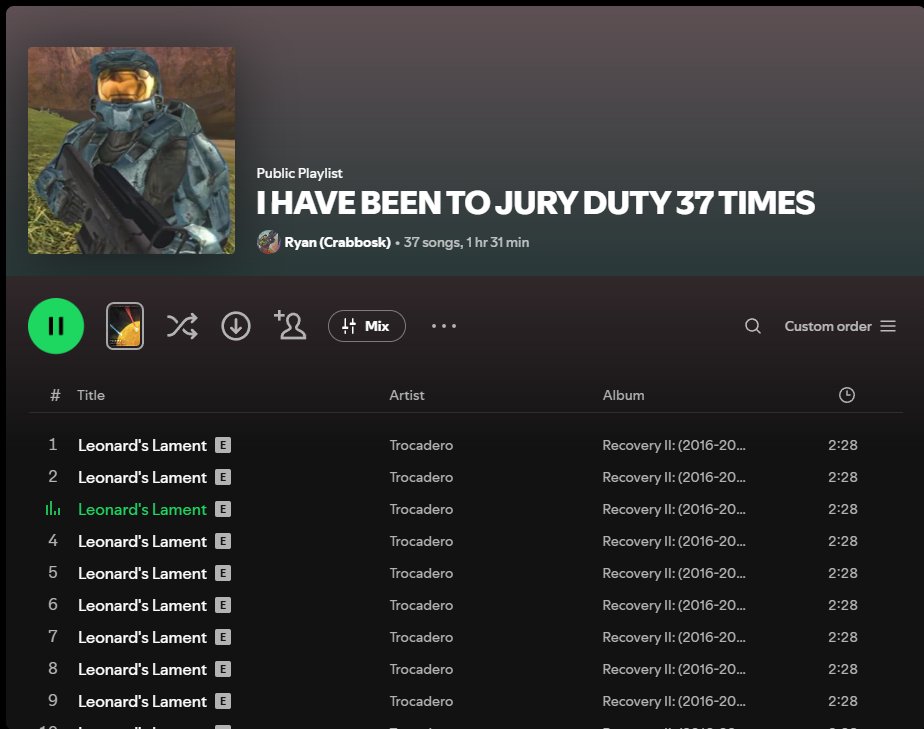Open artist Trocadero in row 7
Image resolution: width=924 pixels, height=729 pixels.
[x=421, y=637]
